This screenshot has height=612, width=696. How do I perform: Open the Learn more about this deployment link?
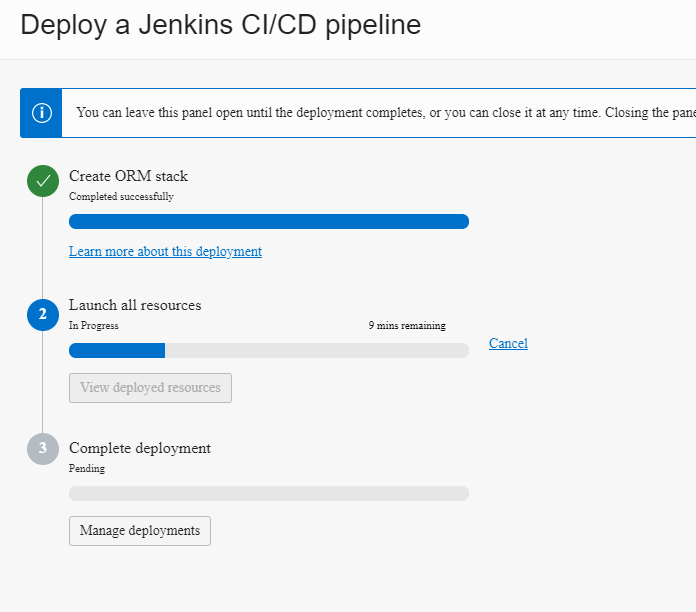(x=165, y=252)
